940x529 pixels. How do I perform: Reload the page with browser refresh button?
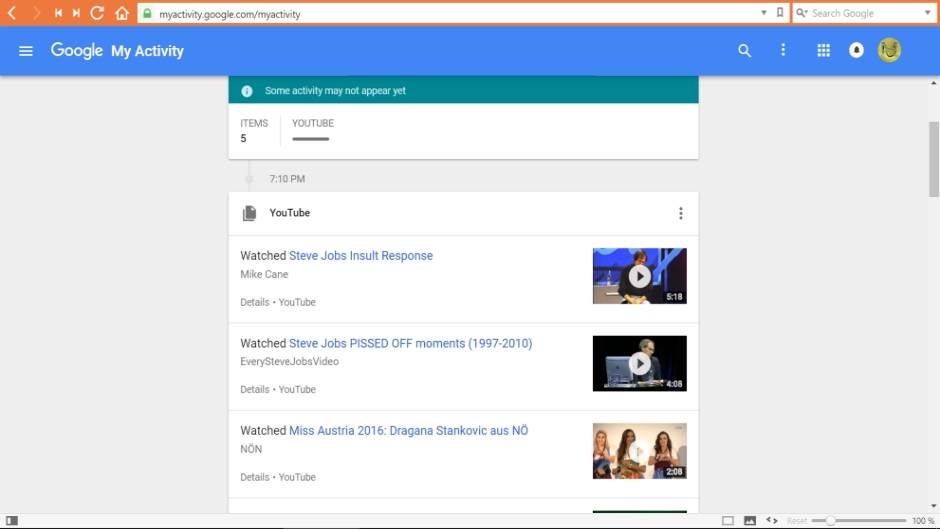click(x=97, y=13)
